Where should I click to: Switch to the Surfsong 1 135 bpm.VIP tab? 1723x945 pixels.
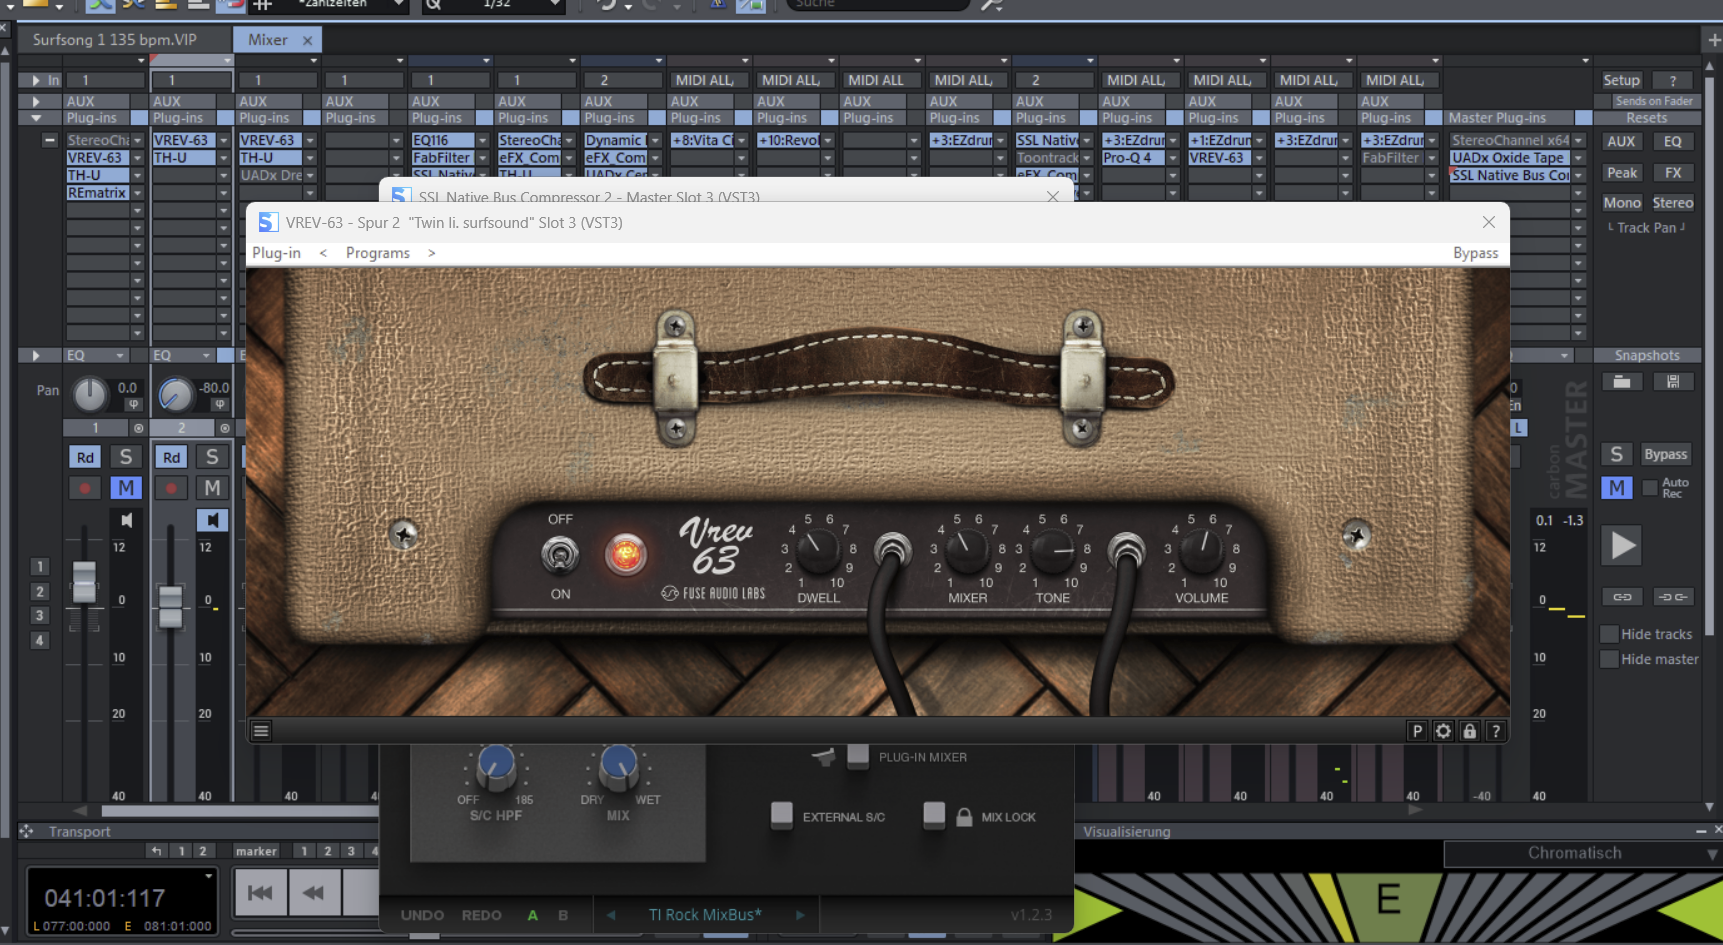115,40
